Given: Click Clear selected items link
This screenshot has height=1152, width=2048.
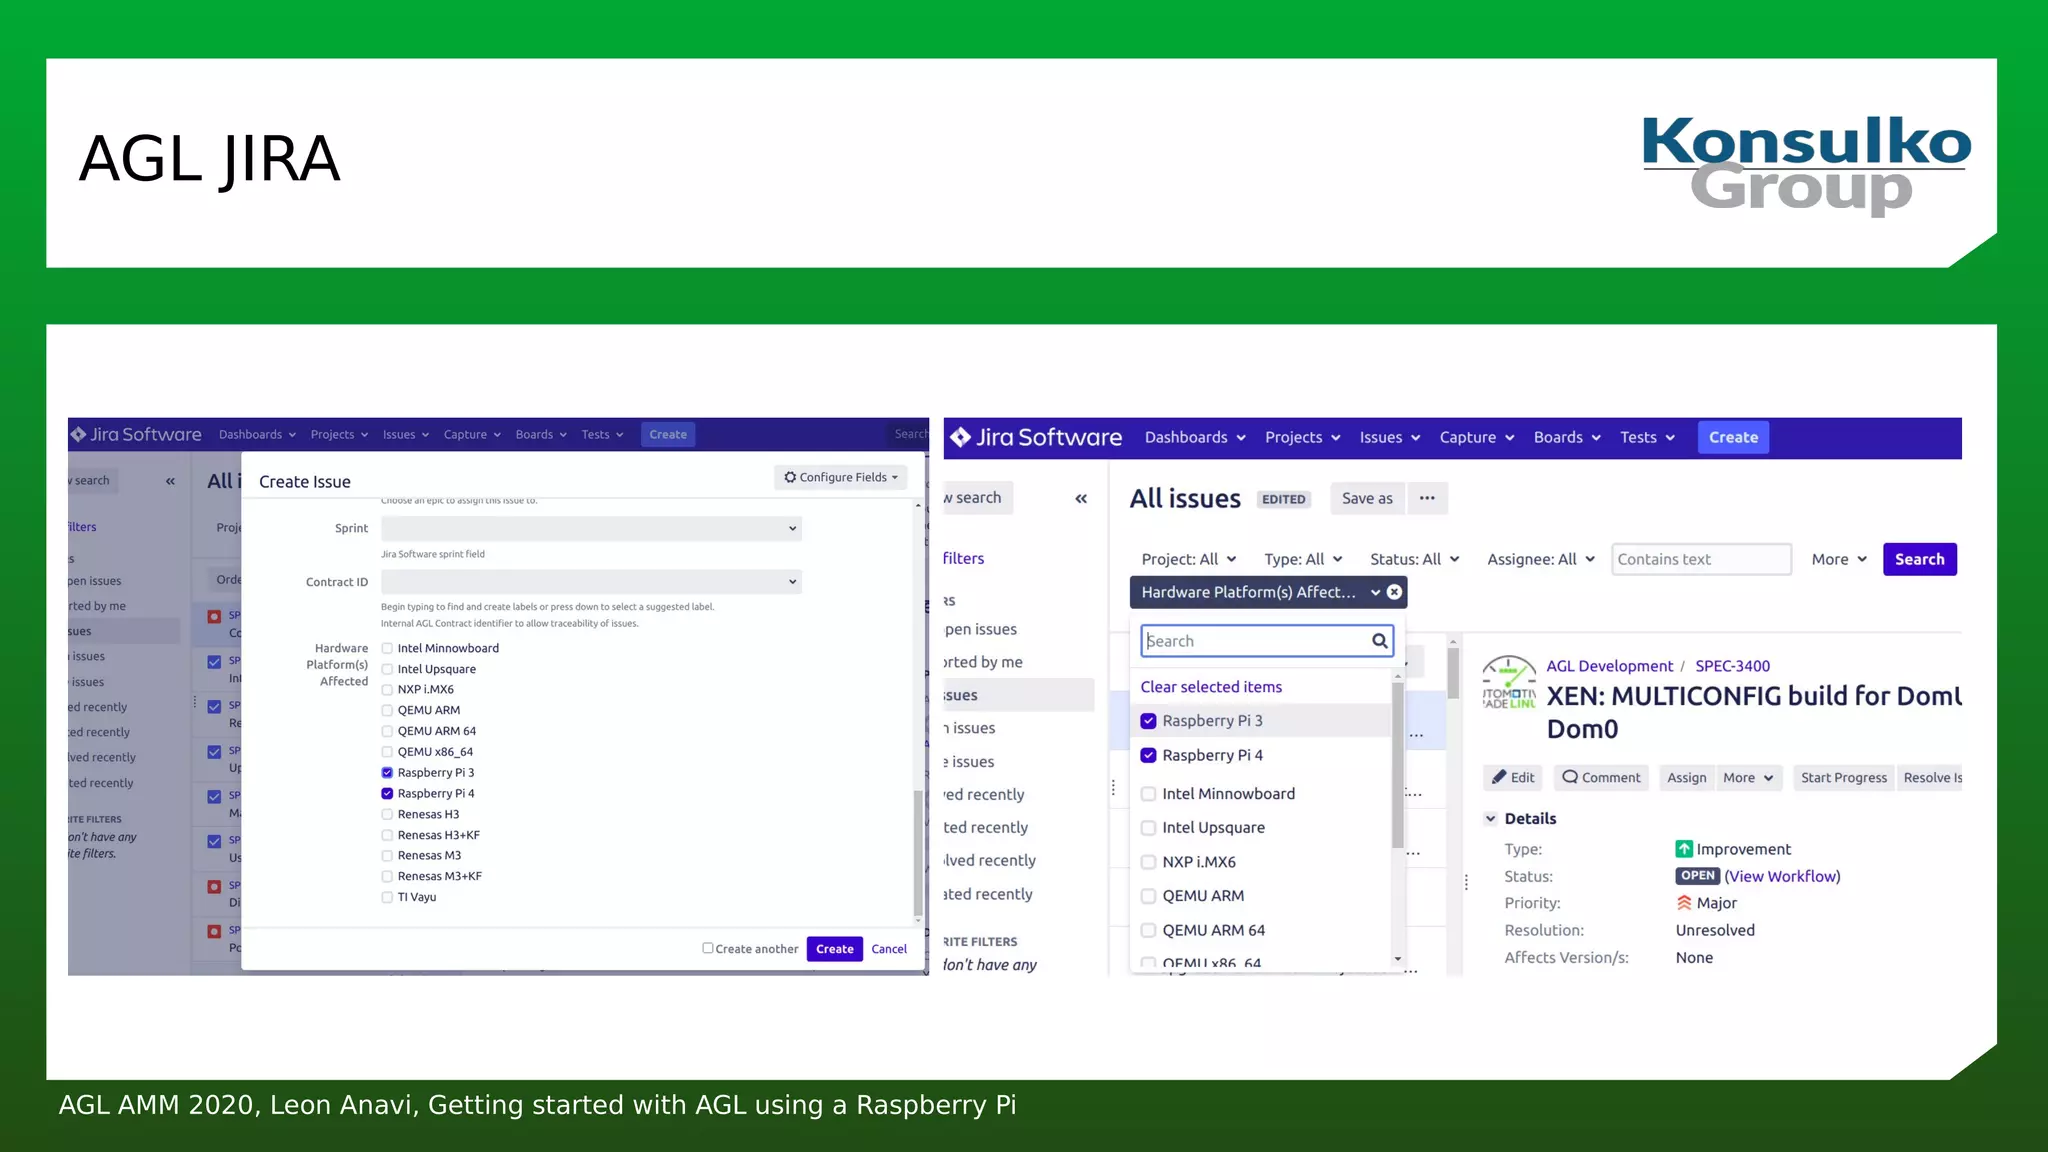Looking at the screenshot, I should 1211,687.
